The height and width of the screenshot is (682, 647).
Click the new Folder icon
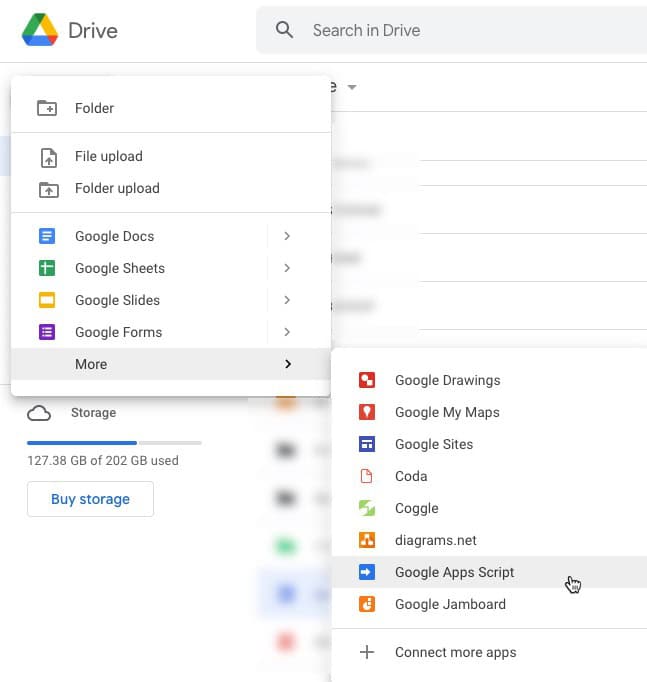click(47, 108)
